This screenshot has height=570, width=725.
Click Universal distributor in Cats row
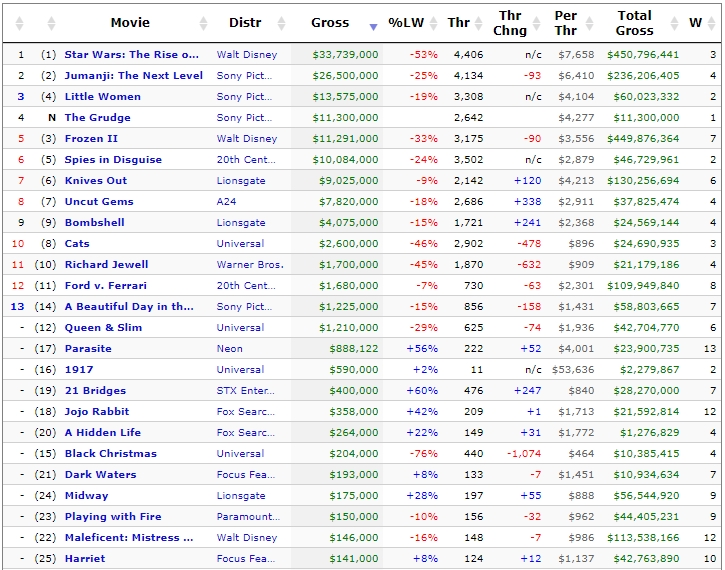pyautogui.click(x=240, y=244)
